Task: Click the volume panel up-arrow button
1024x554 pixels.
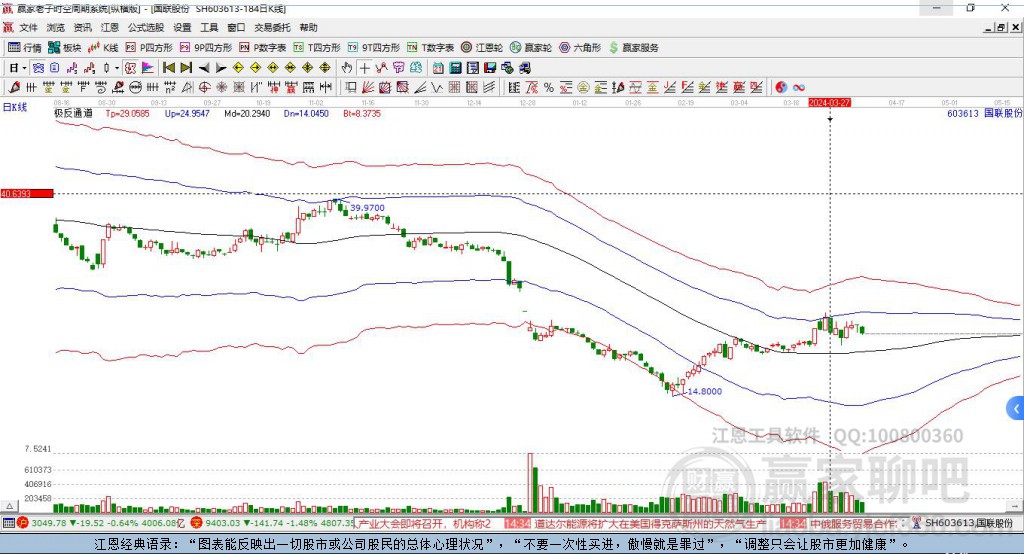Action: (x=9, y=506)
